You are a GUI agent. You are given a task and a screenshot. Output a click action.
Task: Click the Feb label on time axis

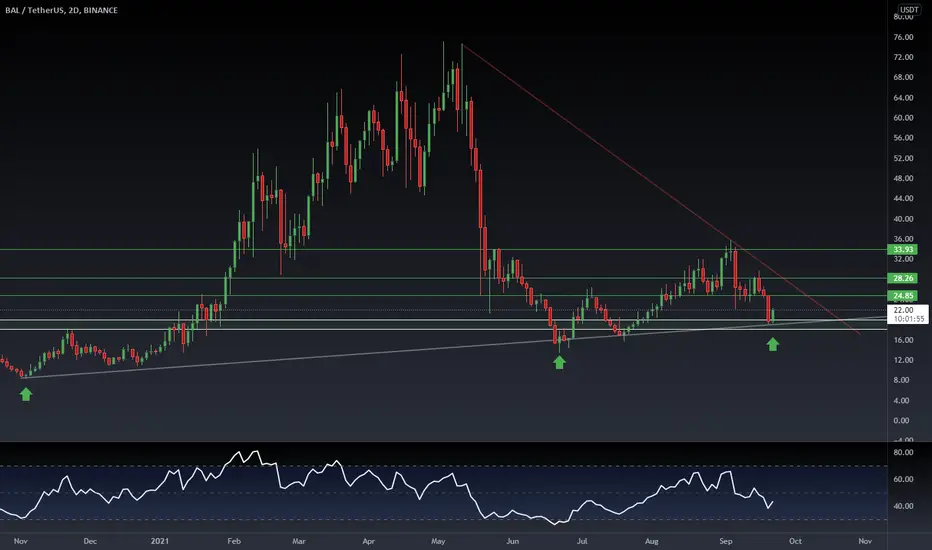coord(234,541)
